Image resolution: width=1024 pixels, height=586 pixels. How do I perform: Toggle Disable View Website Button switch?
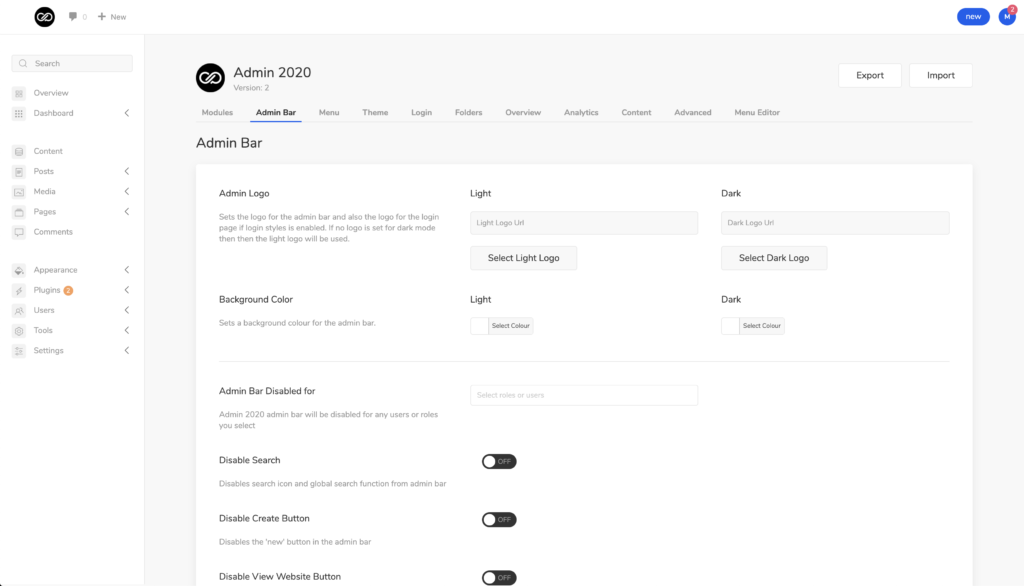click(498, 577)
